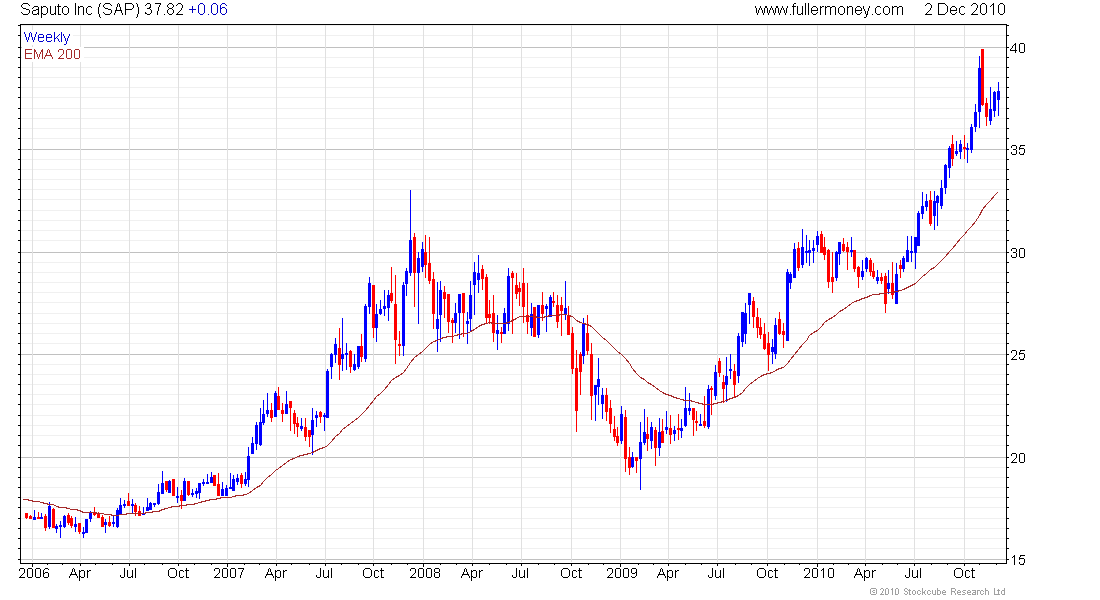1100x600 pixels.
Task: Open the www.fullermoney.com link
Action: (x=828, y=10)
